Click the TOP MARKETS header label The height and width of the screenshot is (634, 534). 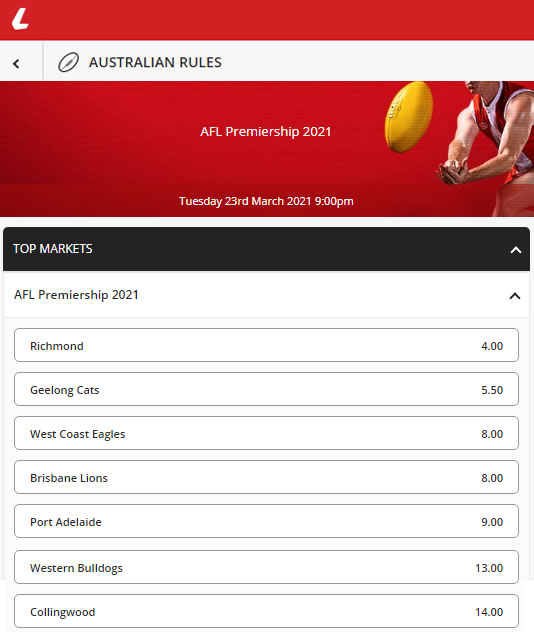tap(53, 249)
